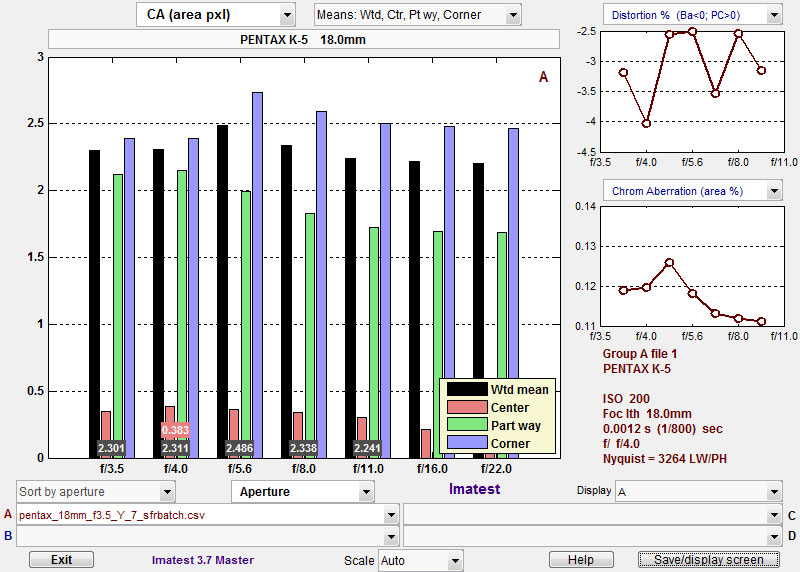
Task: Open the Aperture x-axis dropdown
Action: point(303,492)
